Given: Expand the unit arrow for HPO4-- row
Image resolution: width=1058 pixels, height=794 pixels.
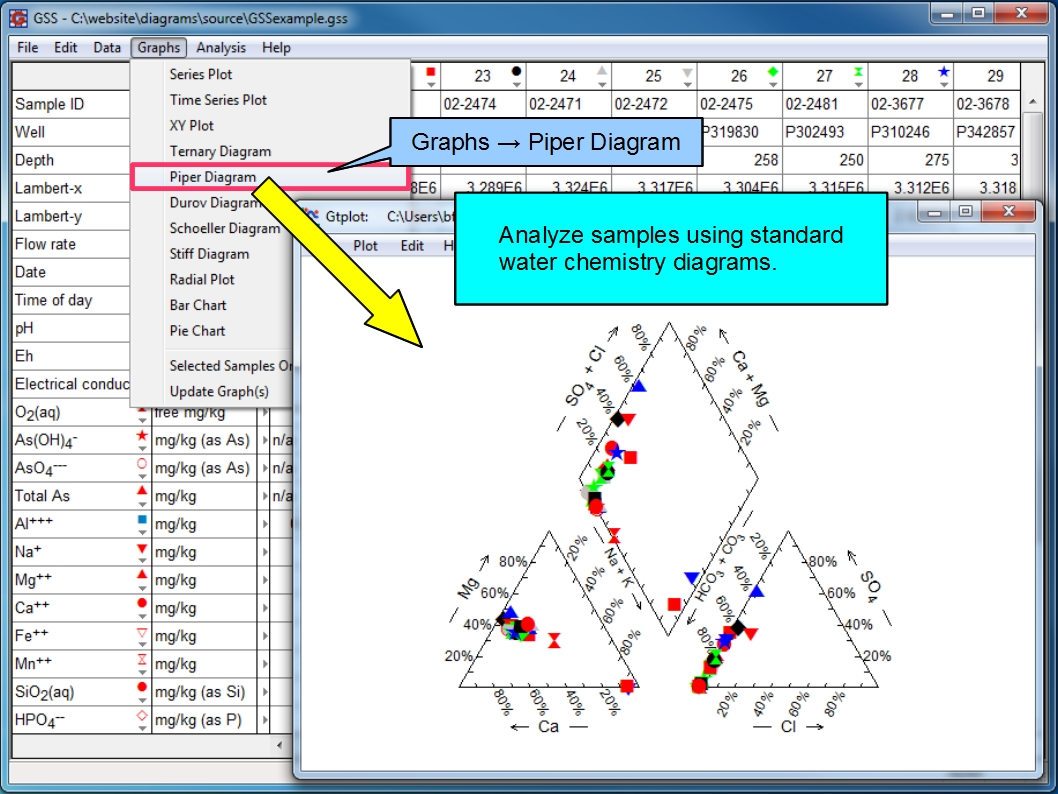Looking at the screenshot, I should tap(264, 720).
